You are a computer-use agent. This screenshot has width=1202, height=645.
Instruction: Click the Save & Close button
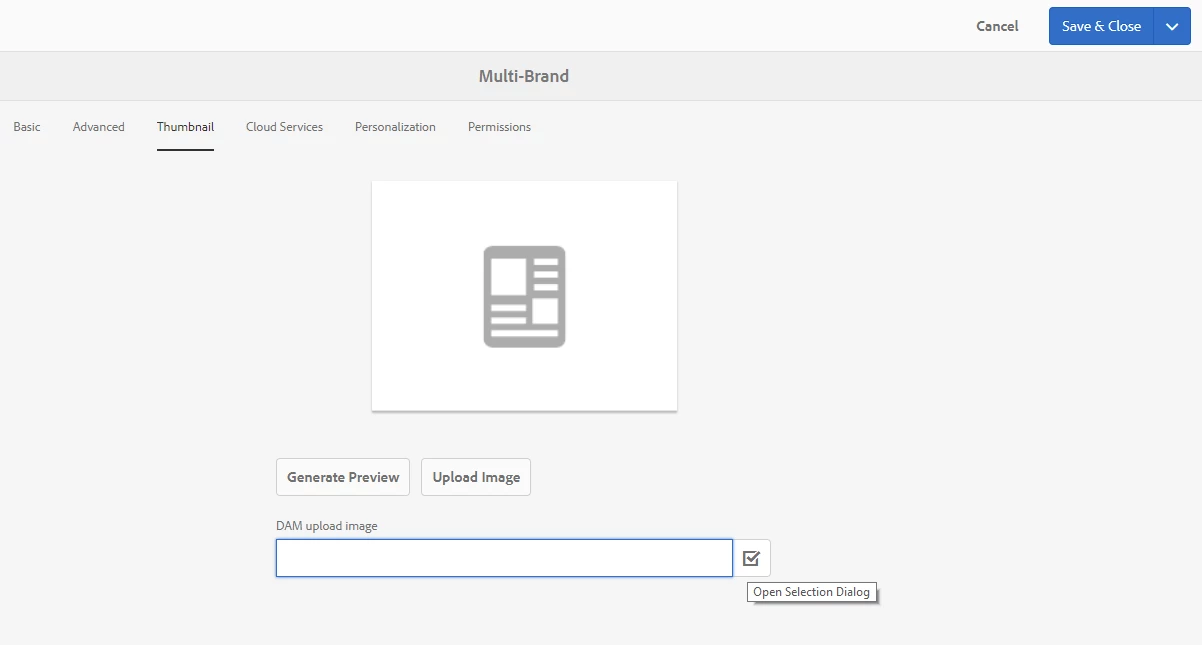(x=1101, y=26)
